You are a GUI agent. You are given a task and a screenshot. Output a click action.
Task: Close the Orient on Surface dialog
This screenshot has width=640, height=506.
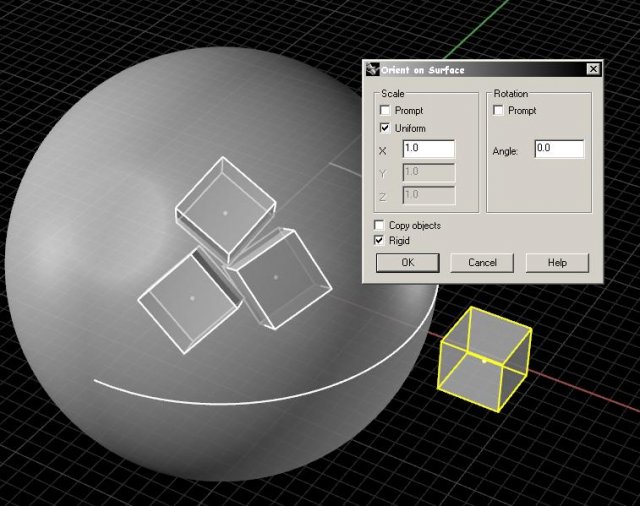coord(593,69)
